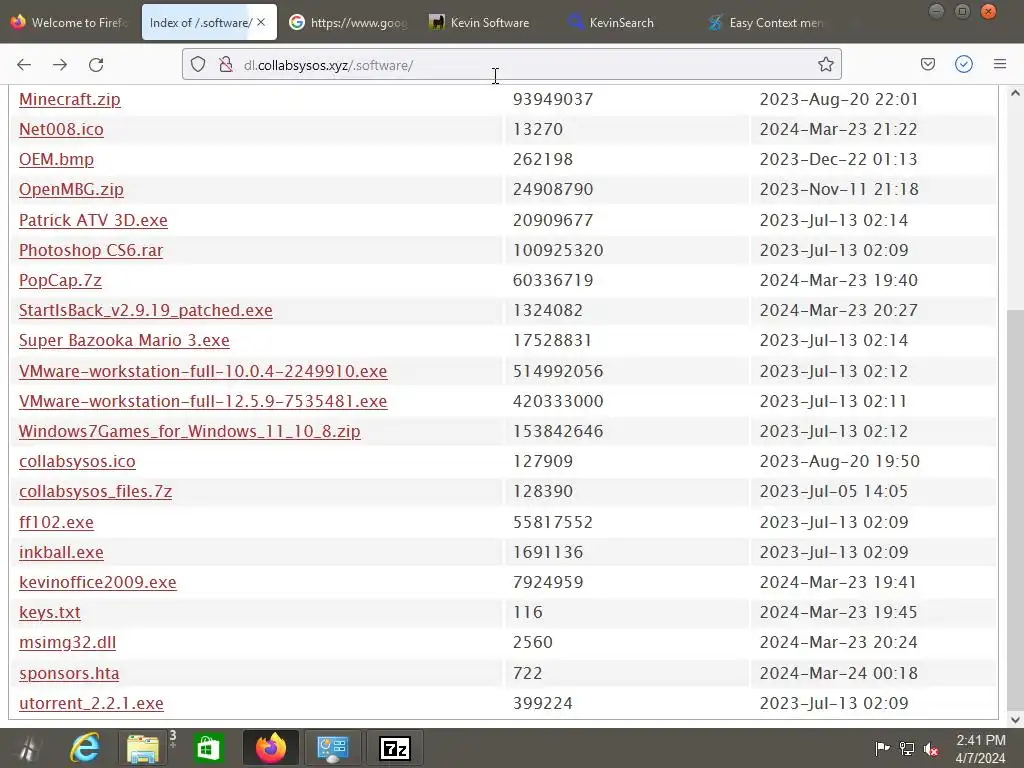Click the page scrollbar up arrow
Screen dimensions: 1024x768
click(x=1015, y=93)
